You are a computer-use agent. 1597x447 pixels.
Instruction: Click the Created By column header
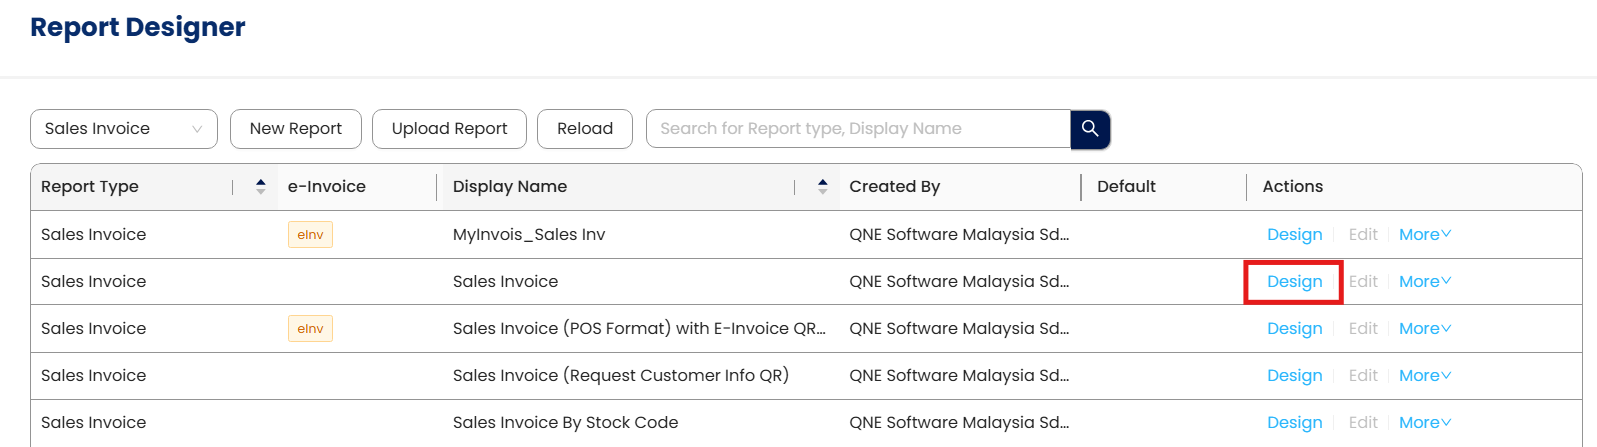tap(894, 186)
